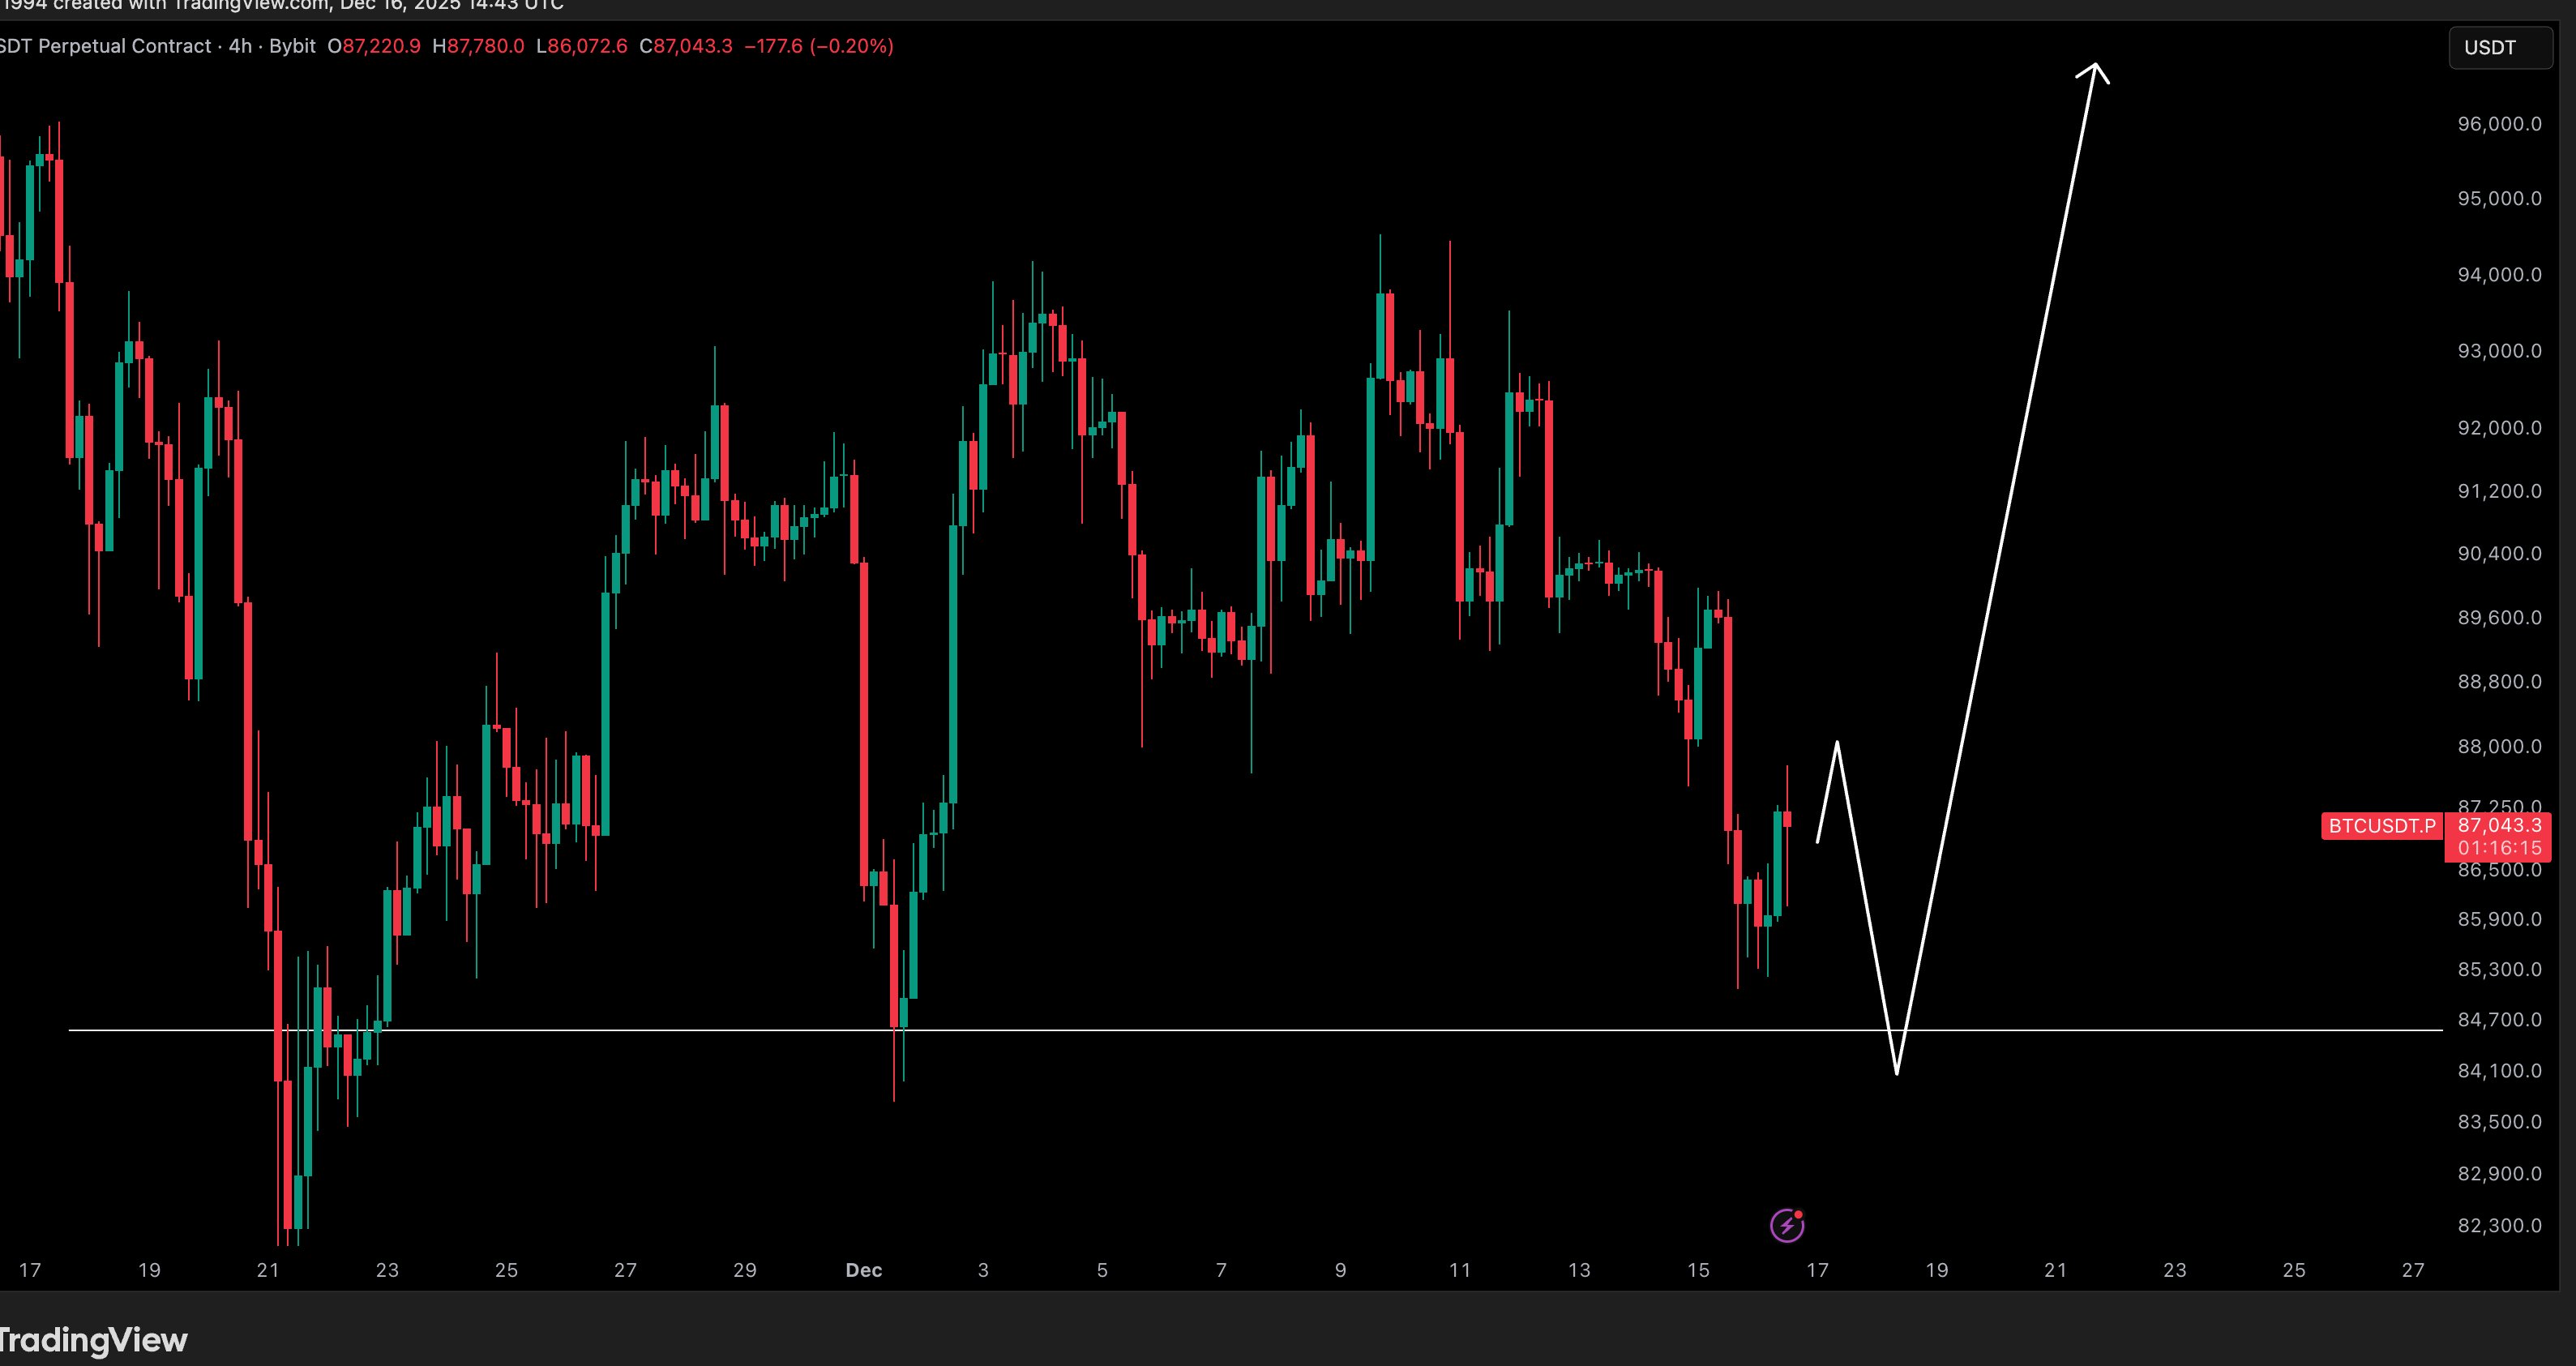Open the USDT currency dropdown

pos(2499,47)
